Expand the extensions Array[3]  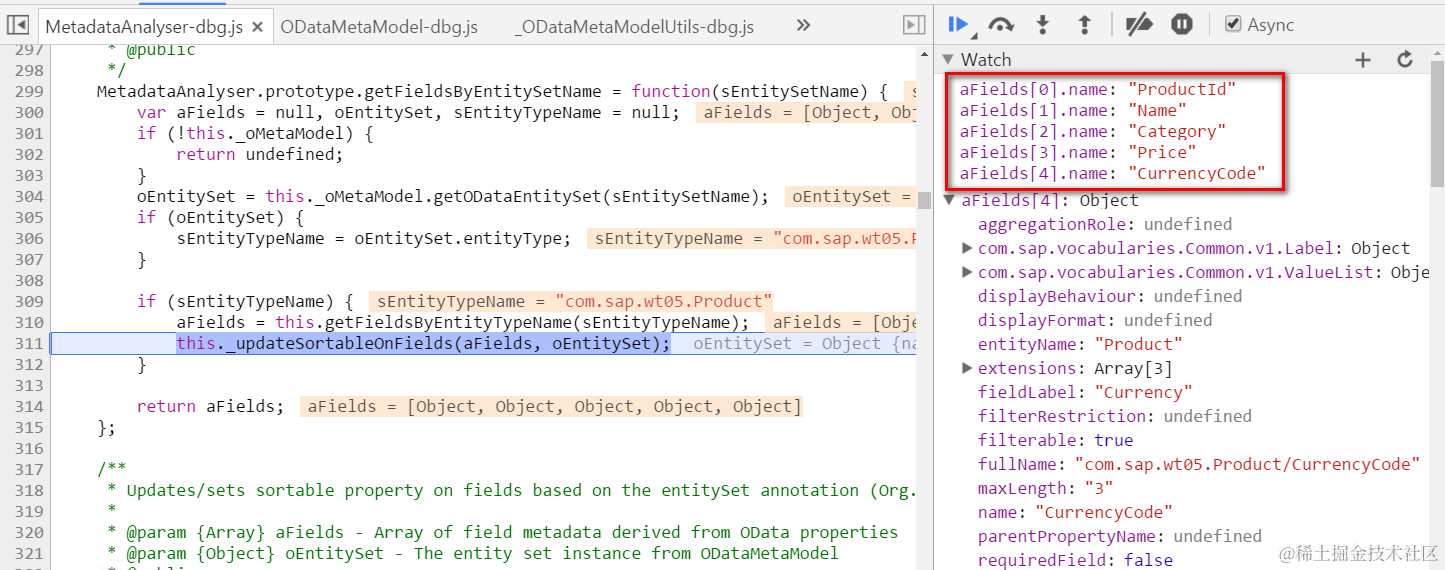click(x=967, y=368)
